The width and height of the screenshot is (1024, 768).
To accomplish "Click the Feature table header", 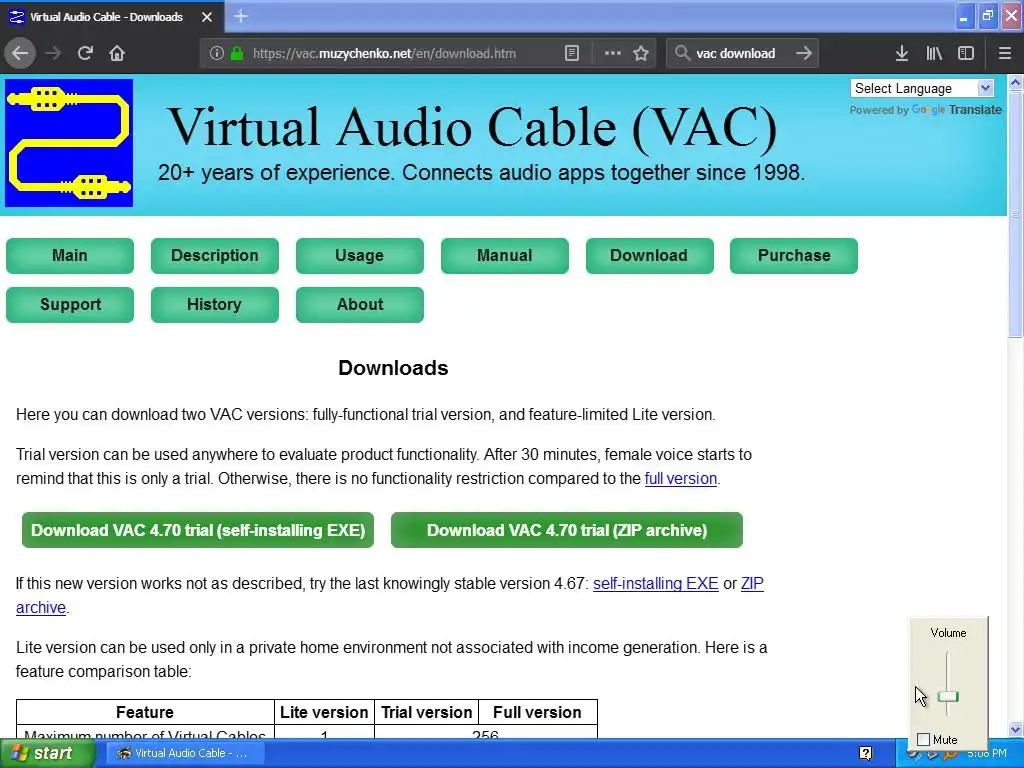I will (145, 712).
